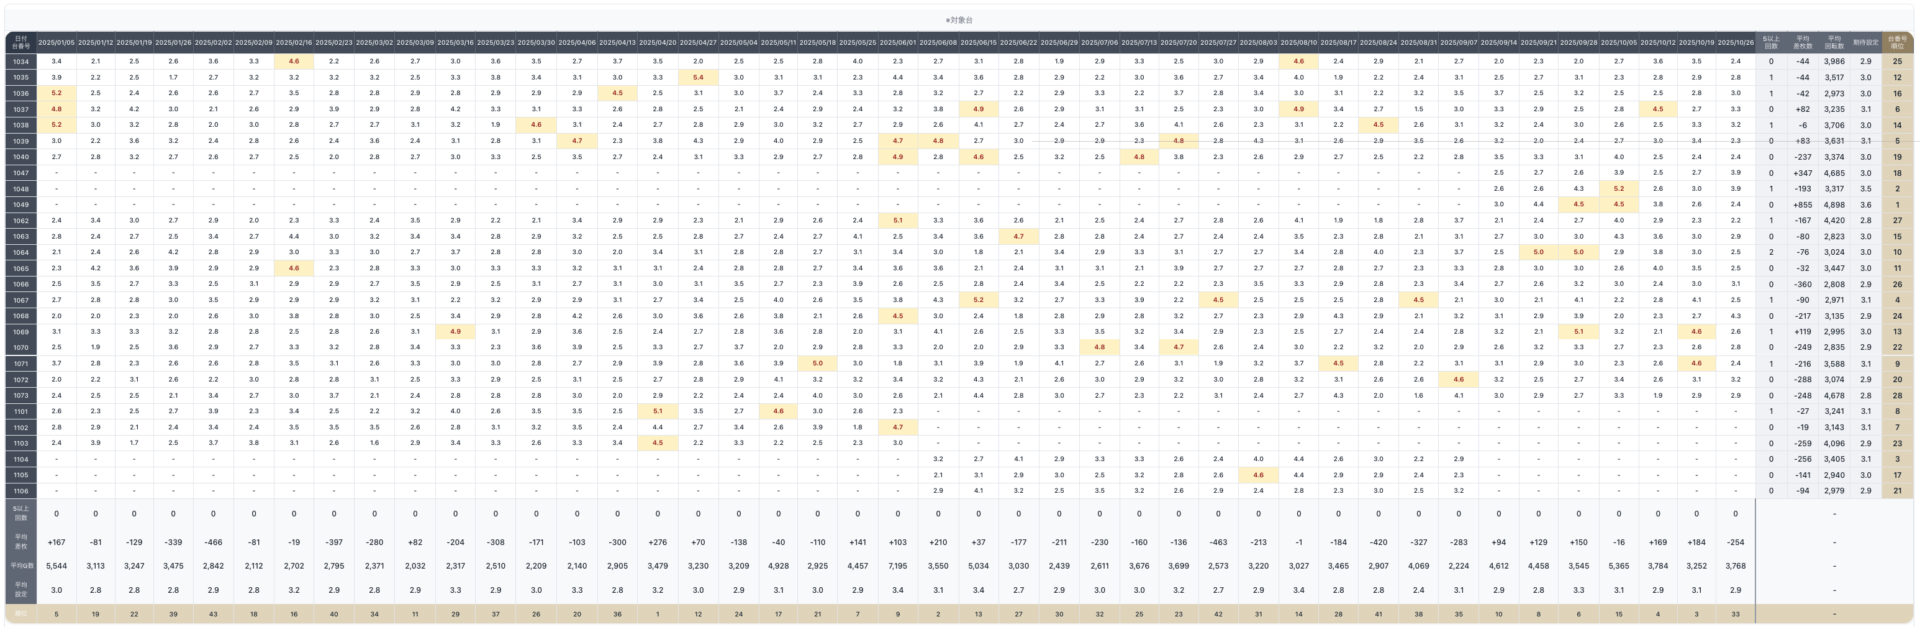Click the 5以上回数 column header on right
The width and height of the screenshot is (1920, 627).
pyautogui.click(x=1771, y=43)
